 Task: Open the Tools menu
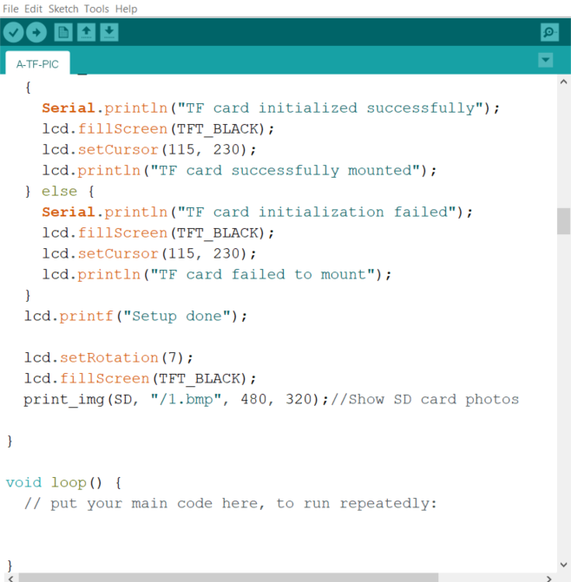[x=96, y=9]
